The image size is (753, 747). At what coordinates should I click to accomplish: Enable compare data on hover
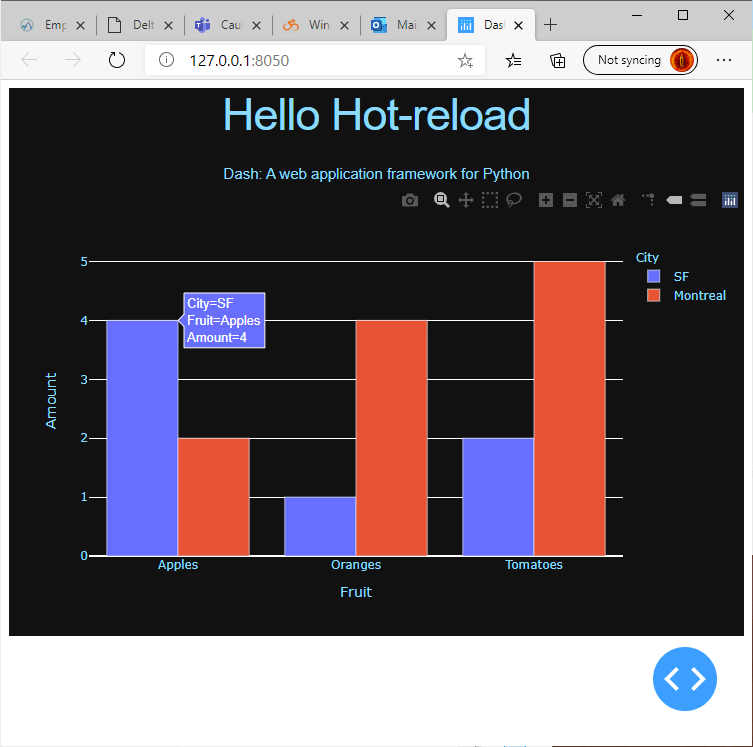[x=698, y=200]
